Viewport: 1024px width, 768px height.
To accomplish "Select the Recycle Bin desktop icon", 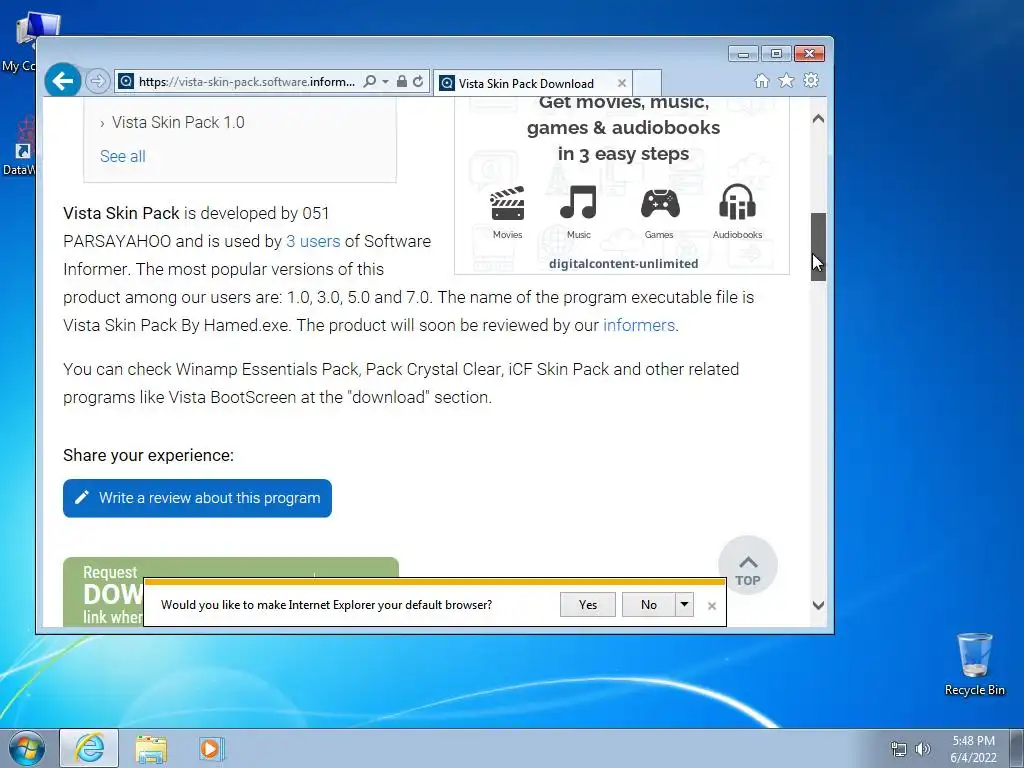I will (x=974, y=665).
